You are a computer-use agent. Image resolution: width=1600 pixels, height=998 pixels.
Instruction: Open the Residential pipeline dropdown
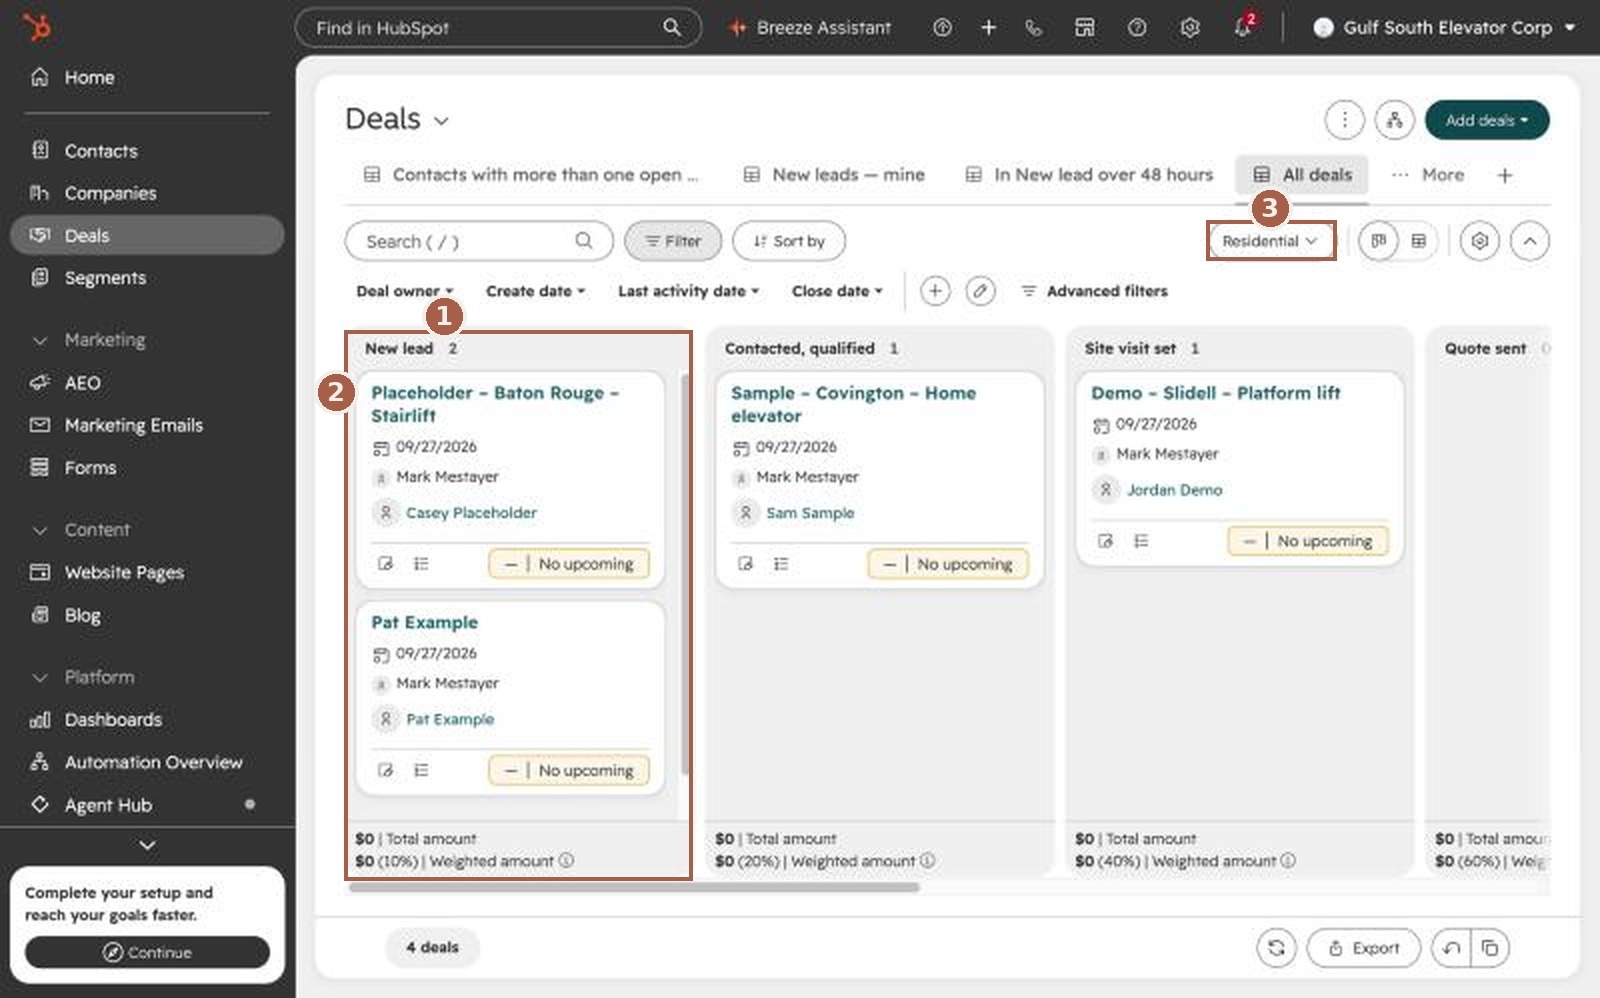[1270, 241]
